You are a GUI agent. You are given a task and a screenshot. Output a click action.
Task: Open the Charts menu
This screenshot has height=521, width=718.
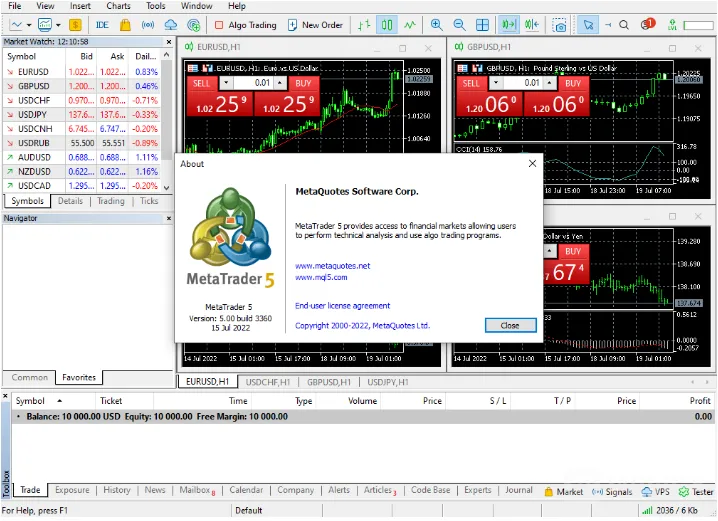pos(118,6)
